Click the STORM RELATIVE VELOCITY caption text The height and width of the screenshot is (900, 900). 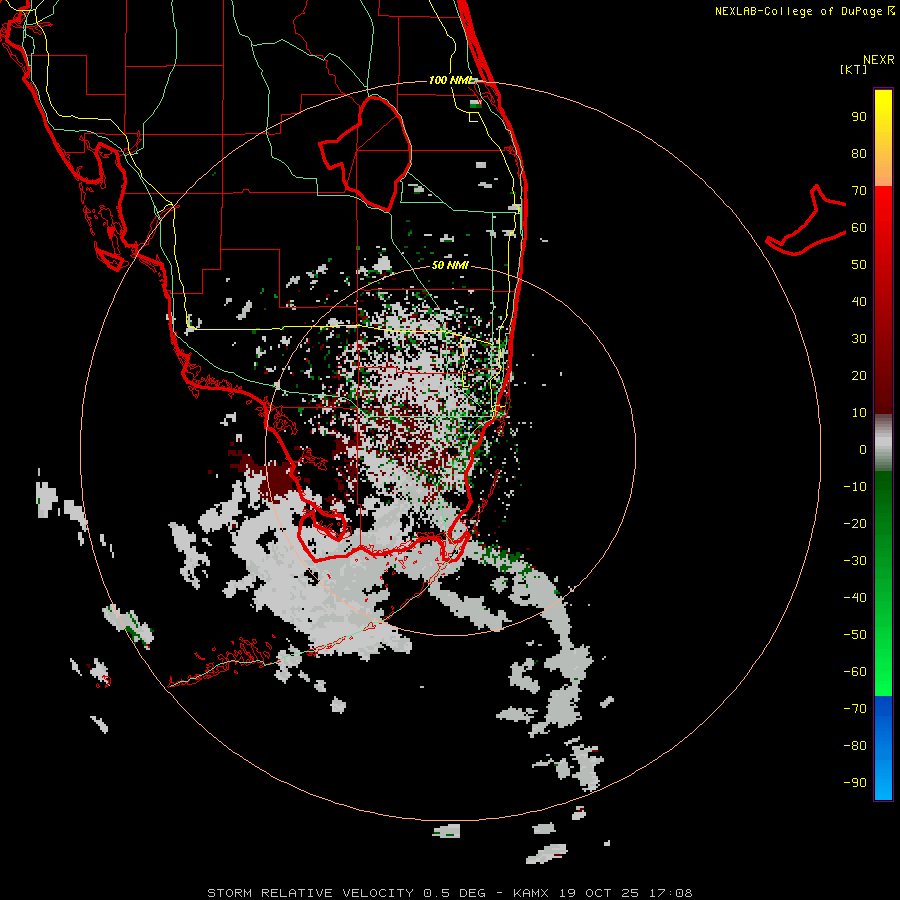311,893
